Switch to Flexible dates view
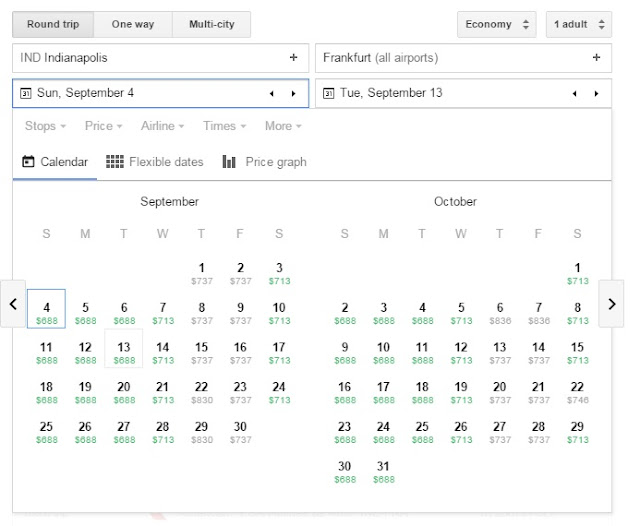 (x=154, y=162)
